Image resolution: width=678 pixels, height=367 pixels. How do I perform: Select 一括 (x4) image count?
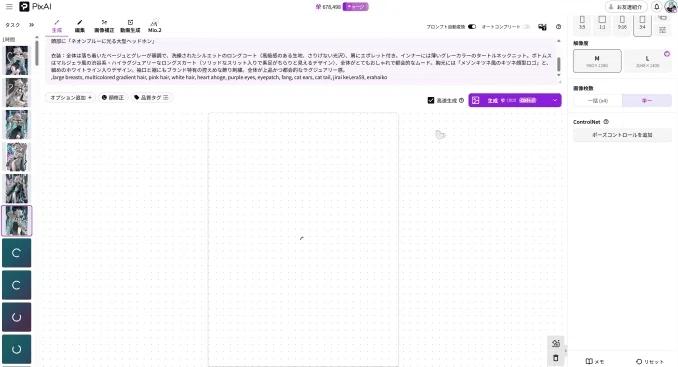tap(598, 100)
